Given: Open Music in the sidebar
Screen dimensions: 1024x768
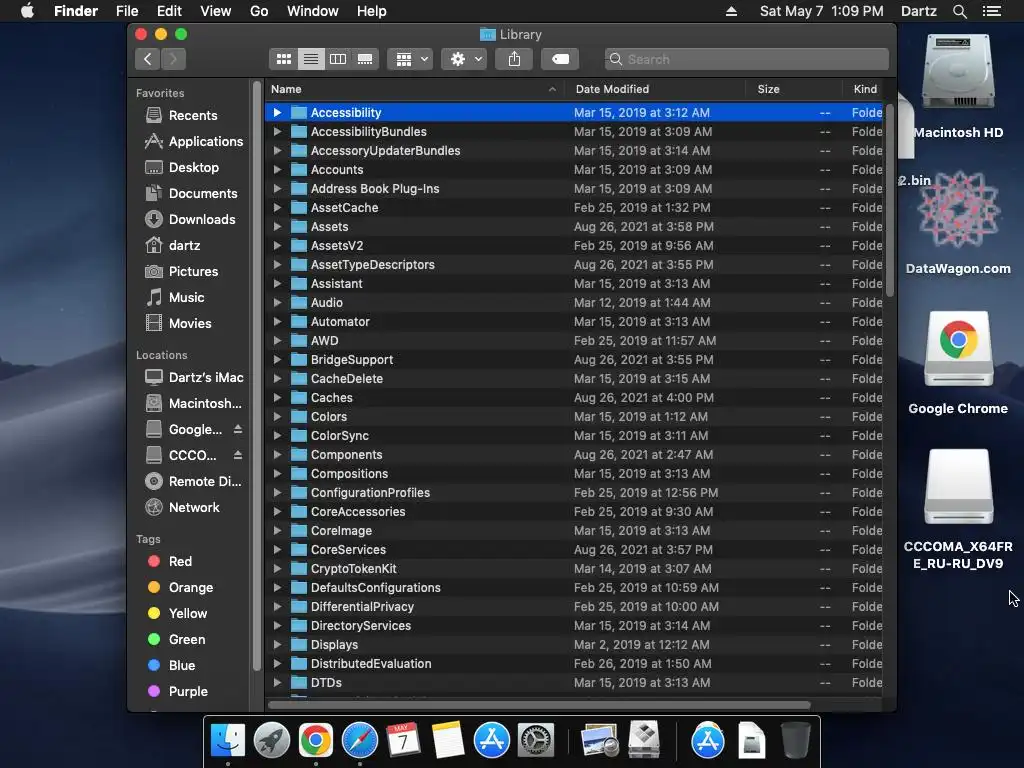Looking at the screenshot, I should [174, 298].
